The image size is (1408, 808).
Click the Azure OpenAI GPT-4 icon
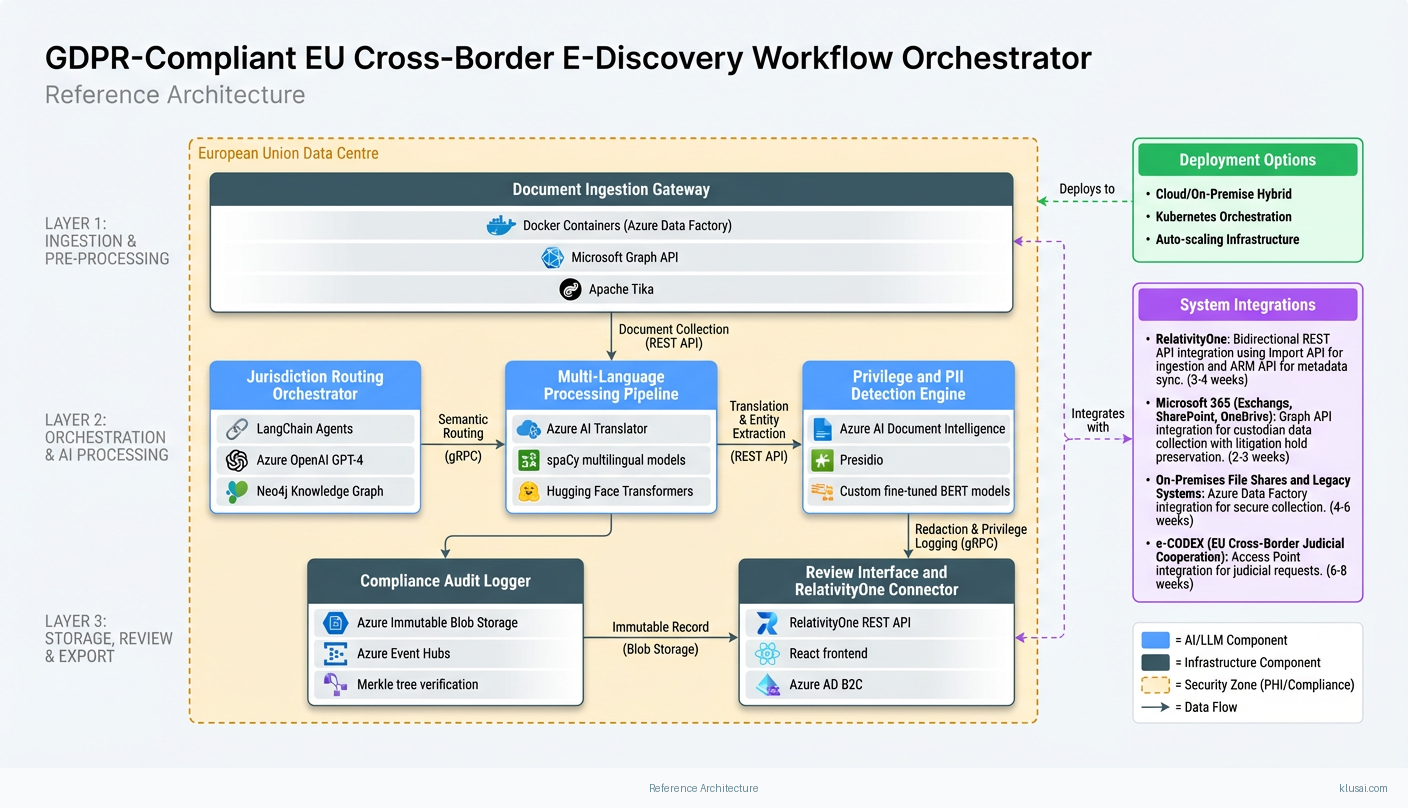point(237,460)
